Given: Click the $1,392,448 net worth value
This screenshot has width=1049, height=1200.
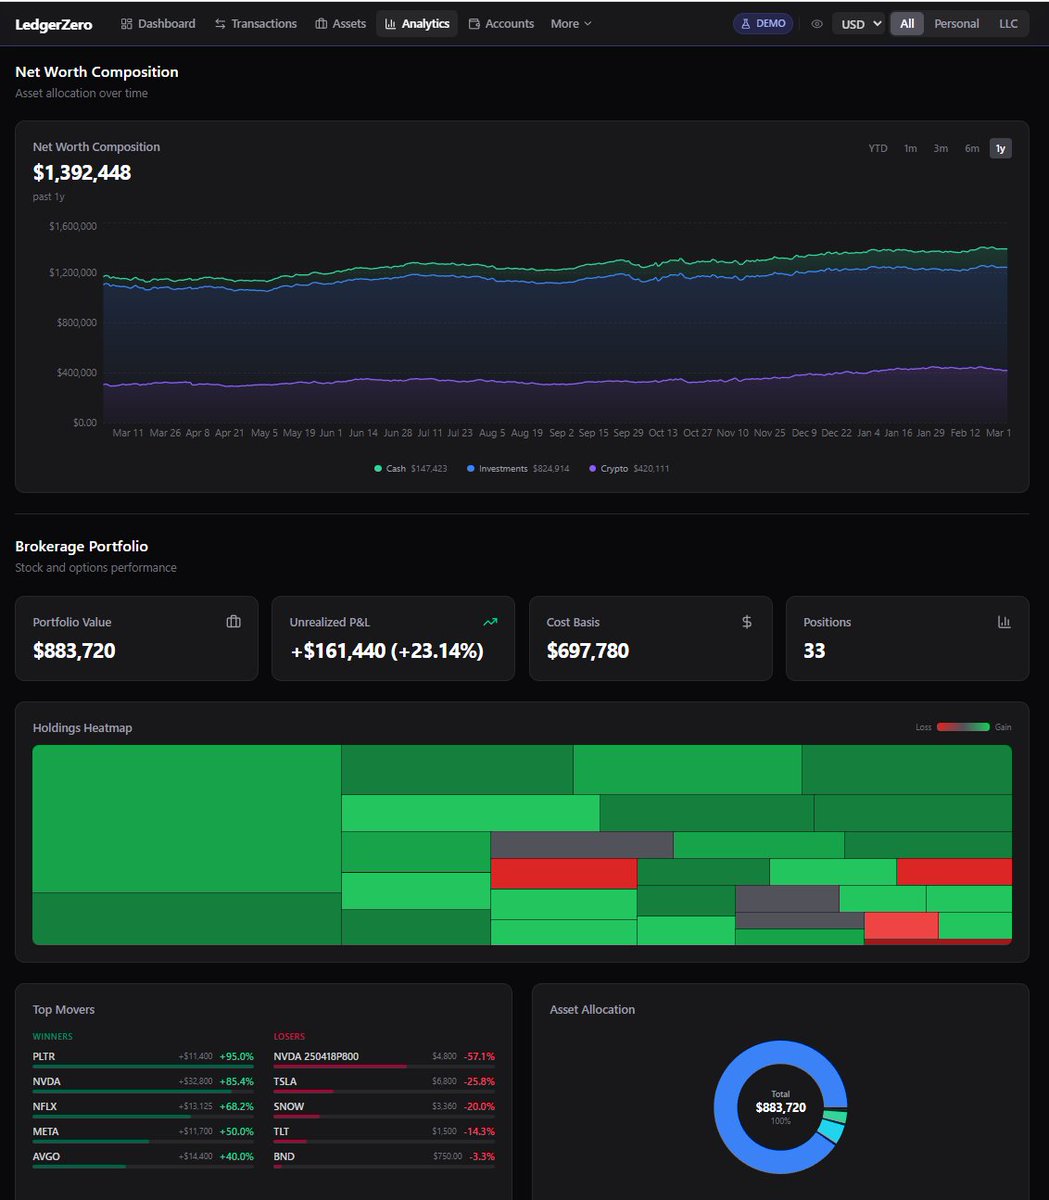Looking at the screenshot, I should point(82,172).
